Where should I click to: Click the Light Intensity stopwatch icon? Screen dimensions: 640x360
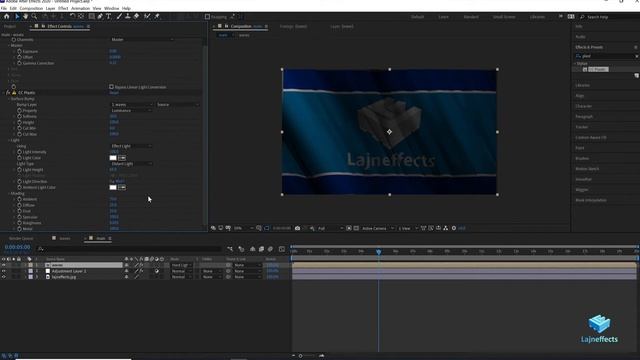pyautogui.click(x=19, y=152)
